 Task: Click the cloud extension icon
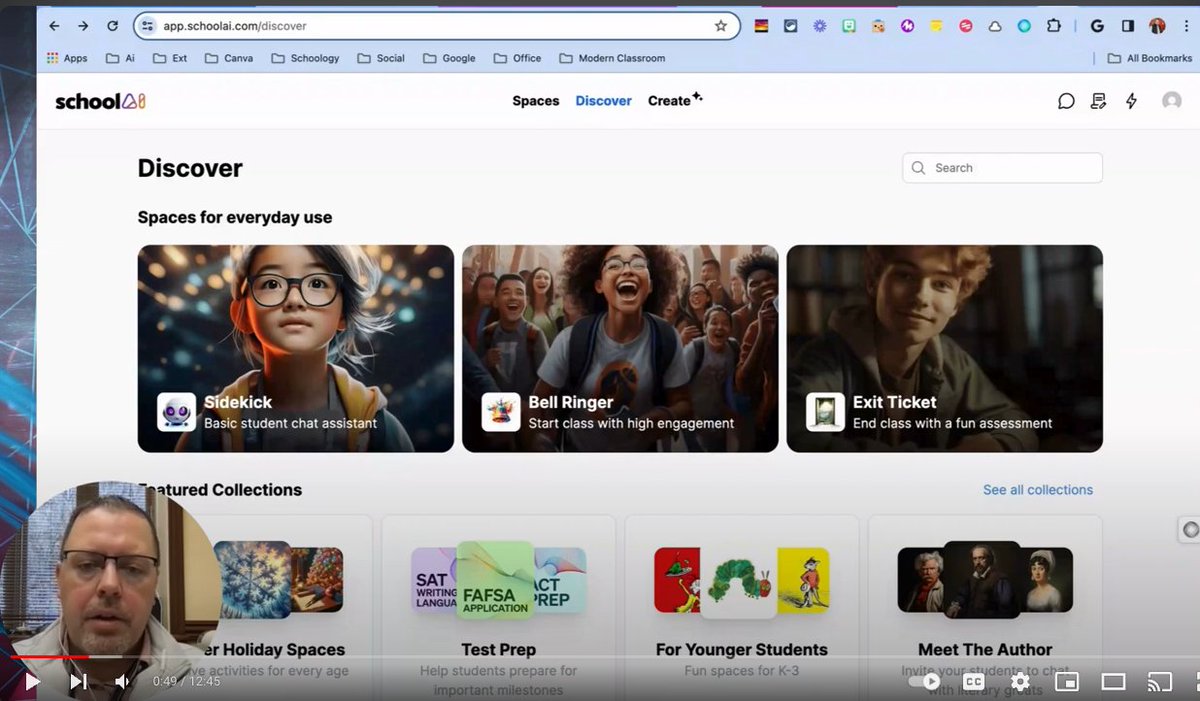(995, 26)
